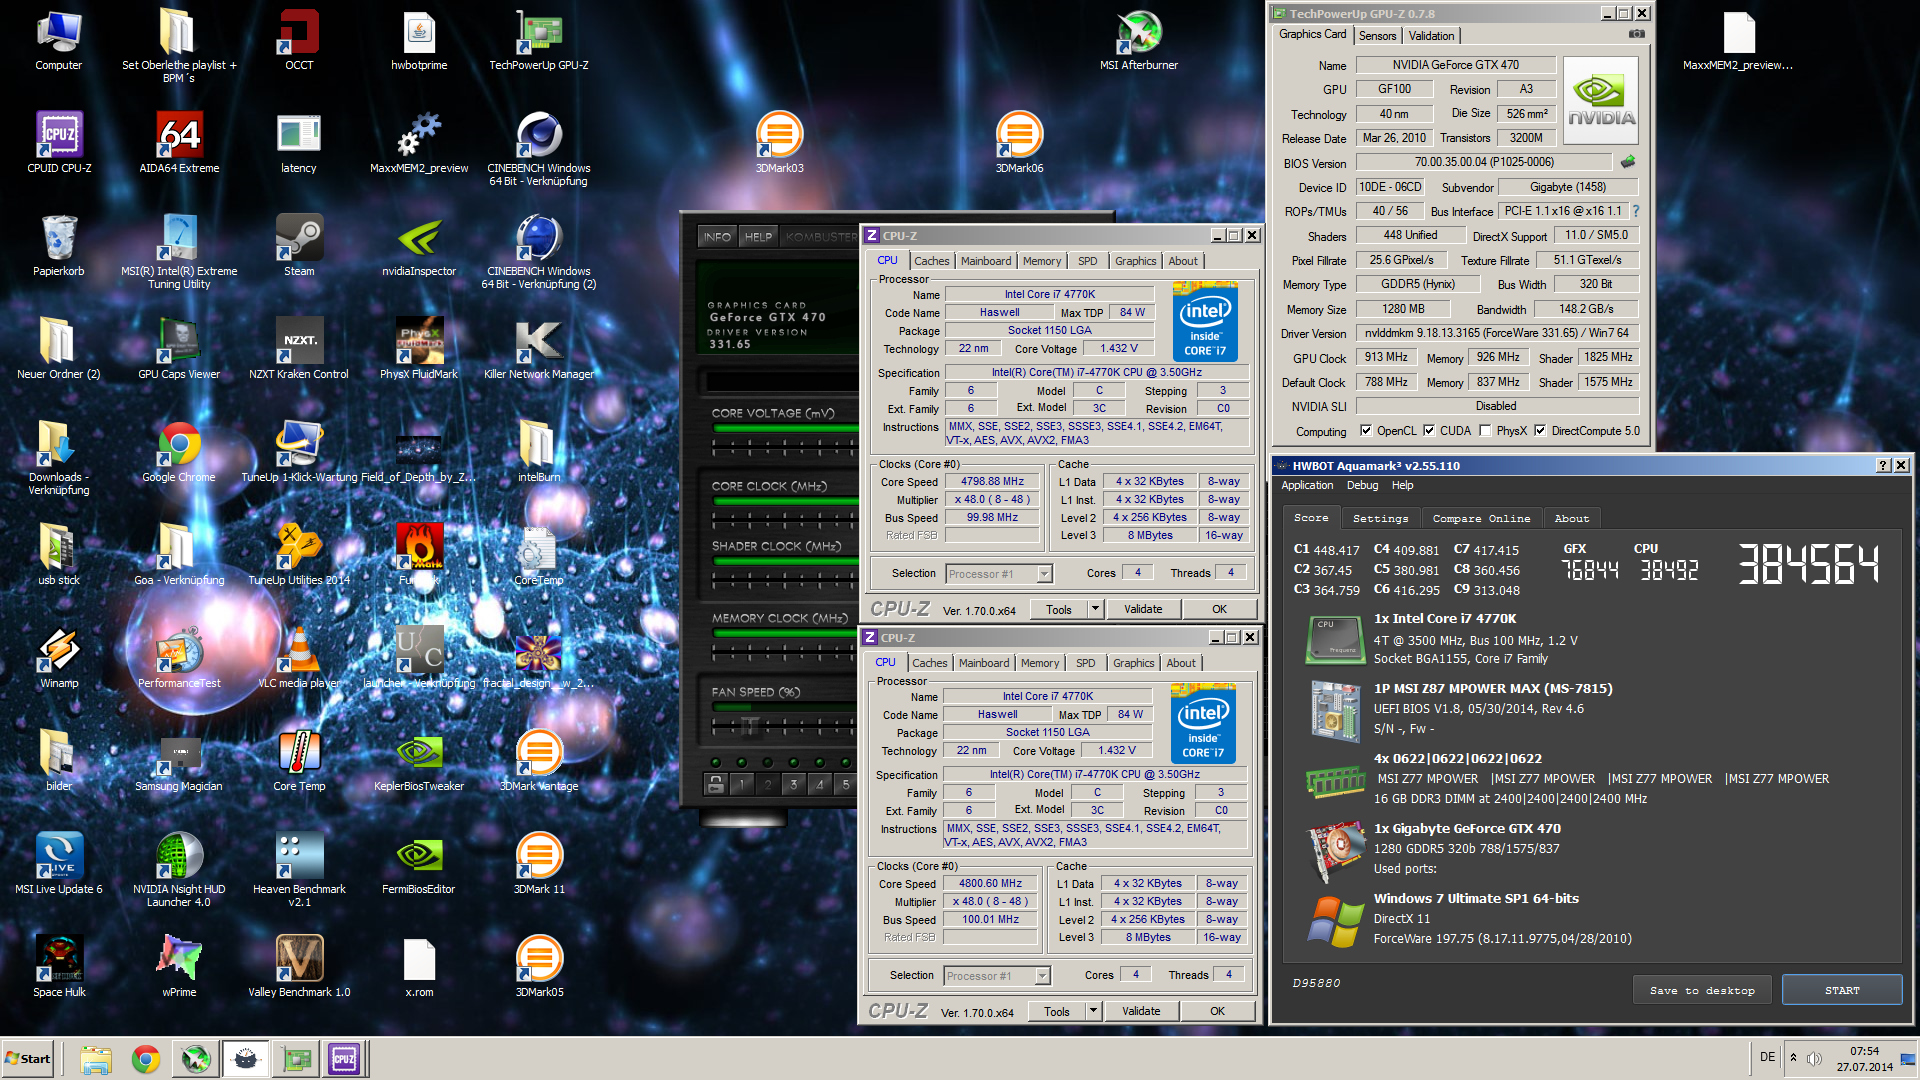Launch Google Chrome from desktop
This screenshot has height=1080, width=1920.
pos(179,453)
